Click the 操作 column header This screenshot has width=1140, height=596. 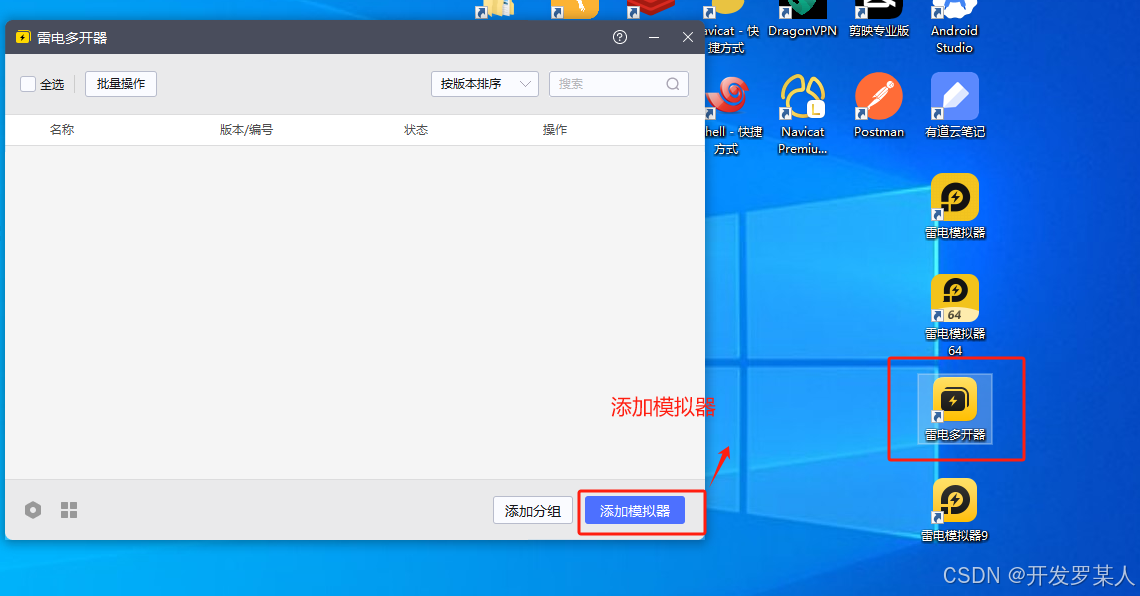click(x=555, y=129)
